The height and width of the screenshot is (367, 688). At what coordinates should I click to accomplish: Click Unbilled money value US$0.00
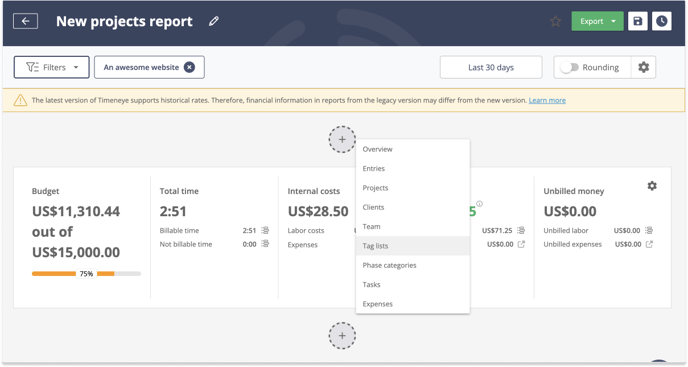coord(570,211)
